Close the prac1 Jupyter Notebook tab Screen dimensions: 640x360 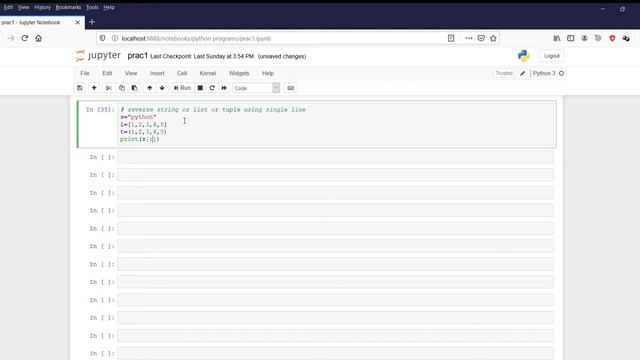(x=78, y=22)
